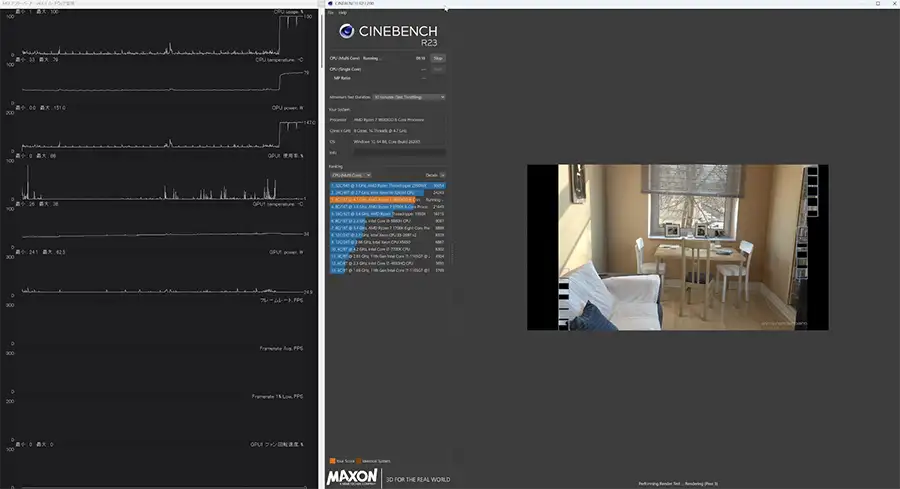Click the OS field showing the Windows build
Image resolution: width=900 pixels, height=489 pixels.
[x=399, y=142]
